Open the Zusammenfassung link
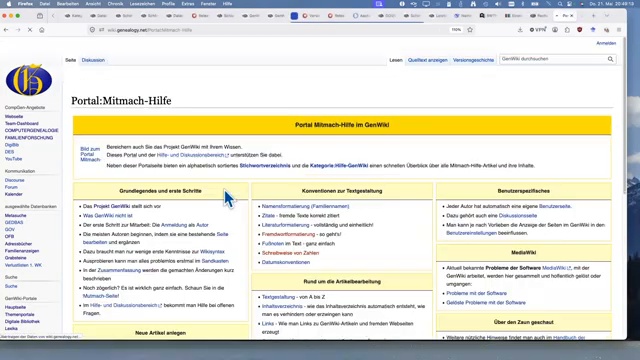Image resolution: width=640 pixels, height=360 pixels. [119, 270]
